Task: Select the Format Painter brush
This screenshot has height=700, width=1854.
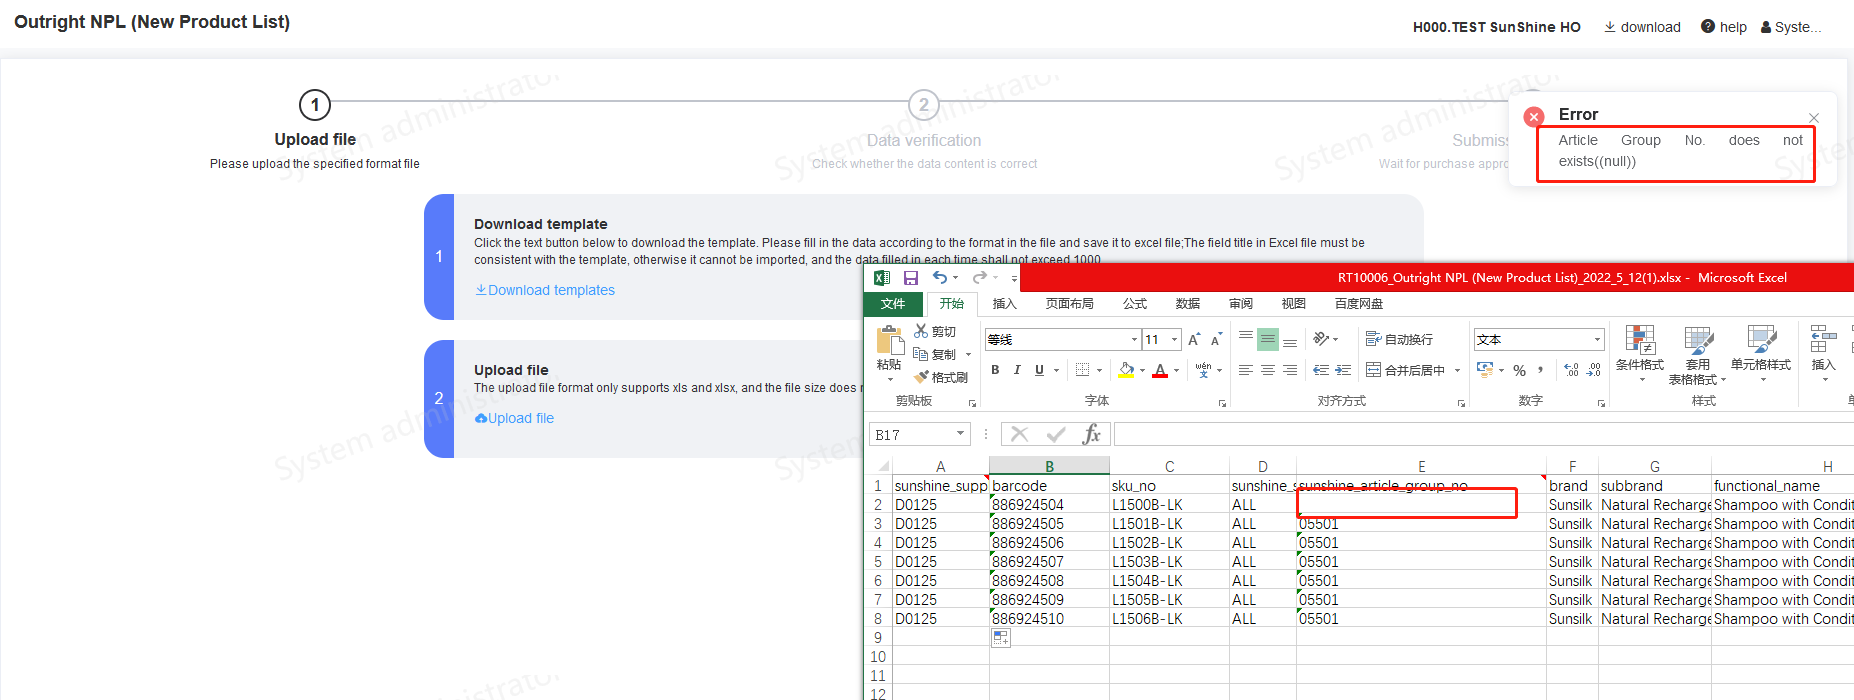Action: click(x=941, y=377)
